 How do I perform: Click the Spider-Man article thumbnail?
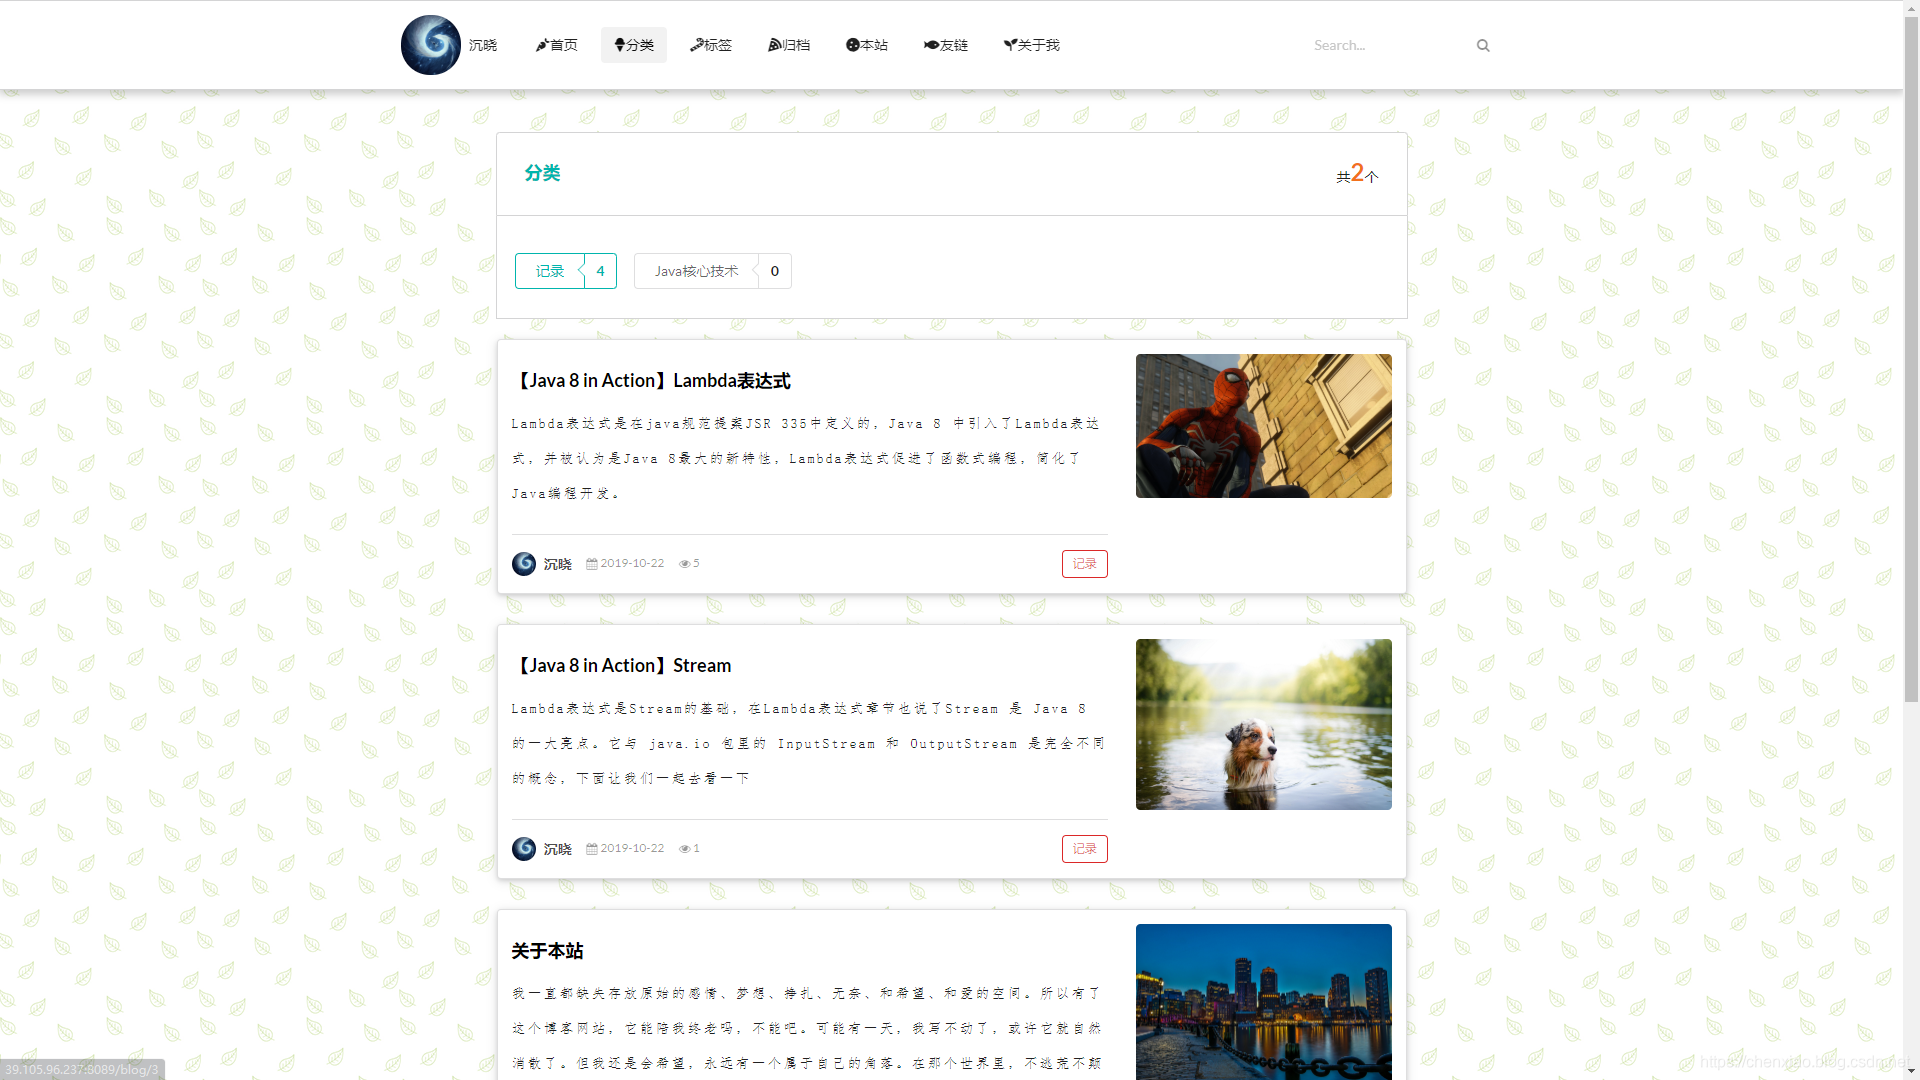pos(1263,425)
